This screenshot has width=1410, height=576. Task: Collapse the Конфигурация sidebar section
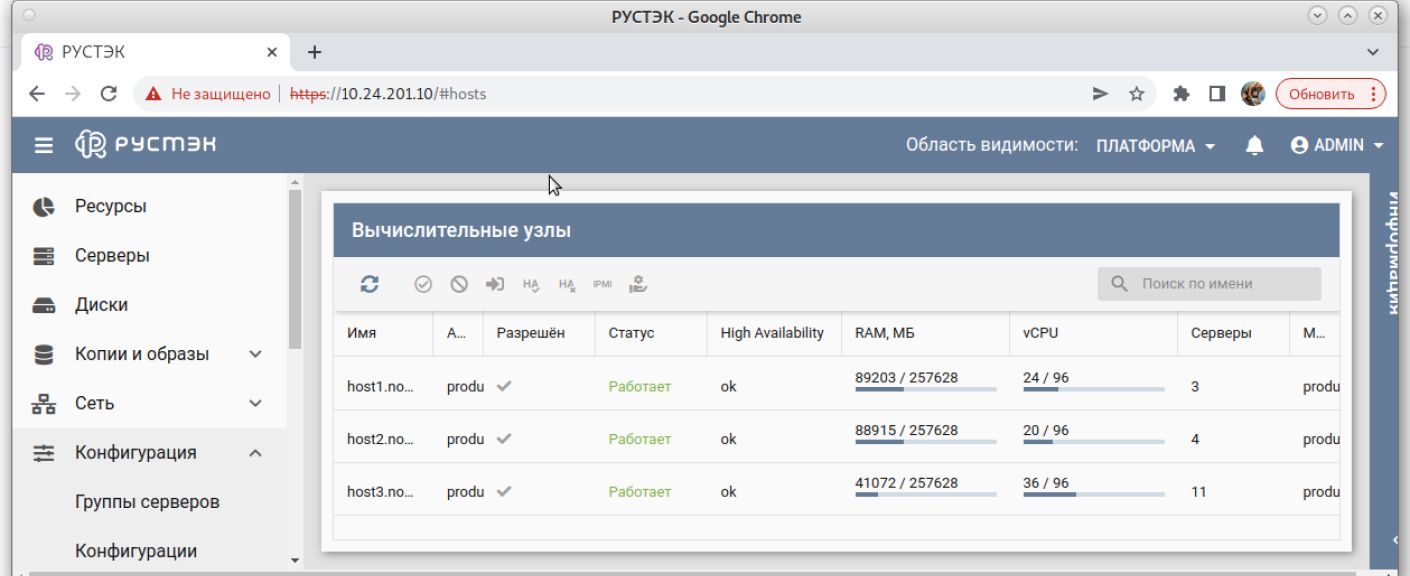[255, 453]
